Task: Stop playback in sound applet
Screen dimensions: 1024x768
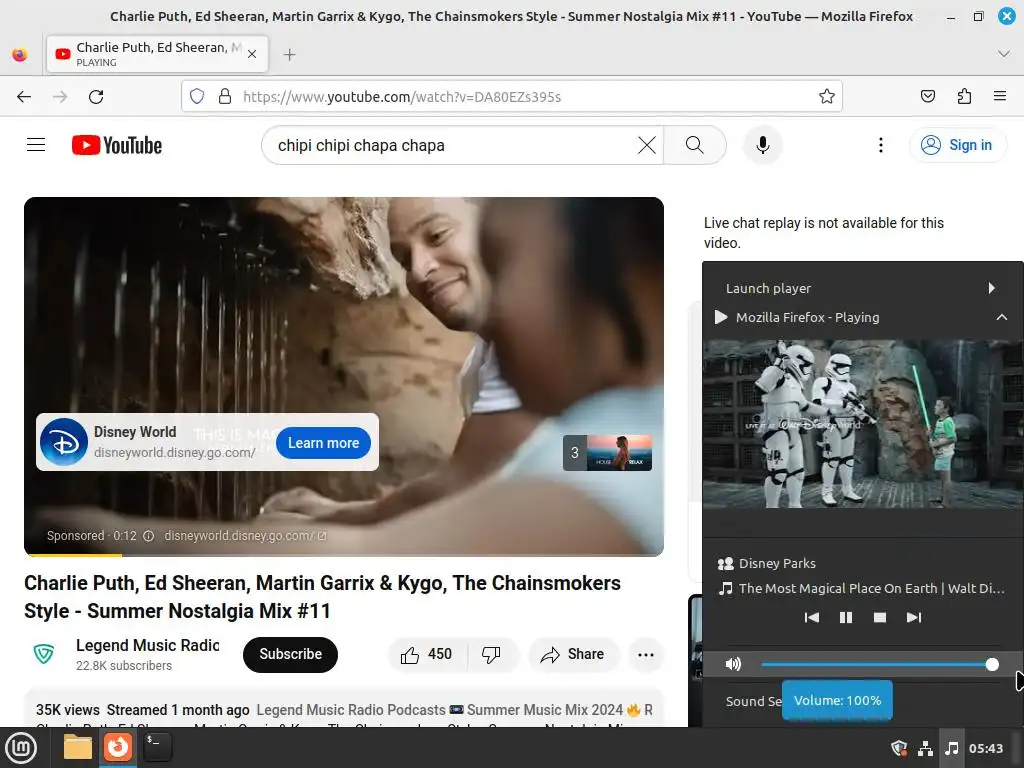Action: pos(880,617)
